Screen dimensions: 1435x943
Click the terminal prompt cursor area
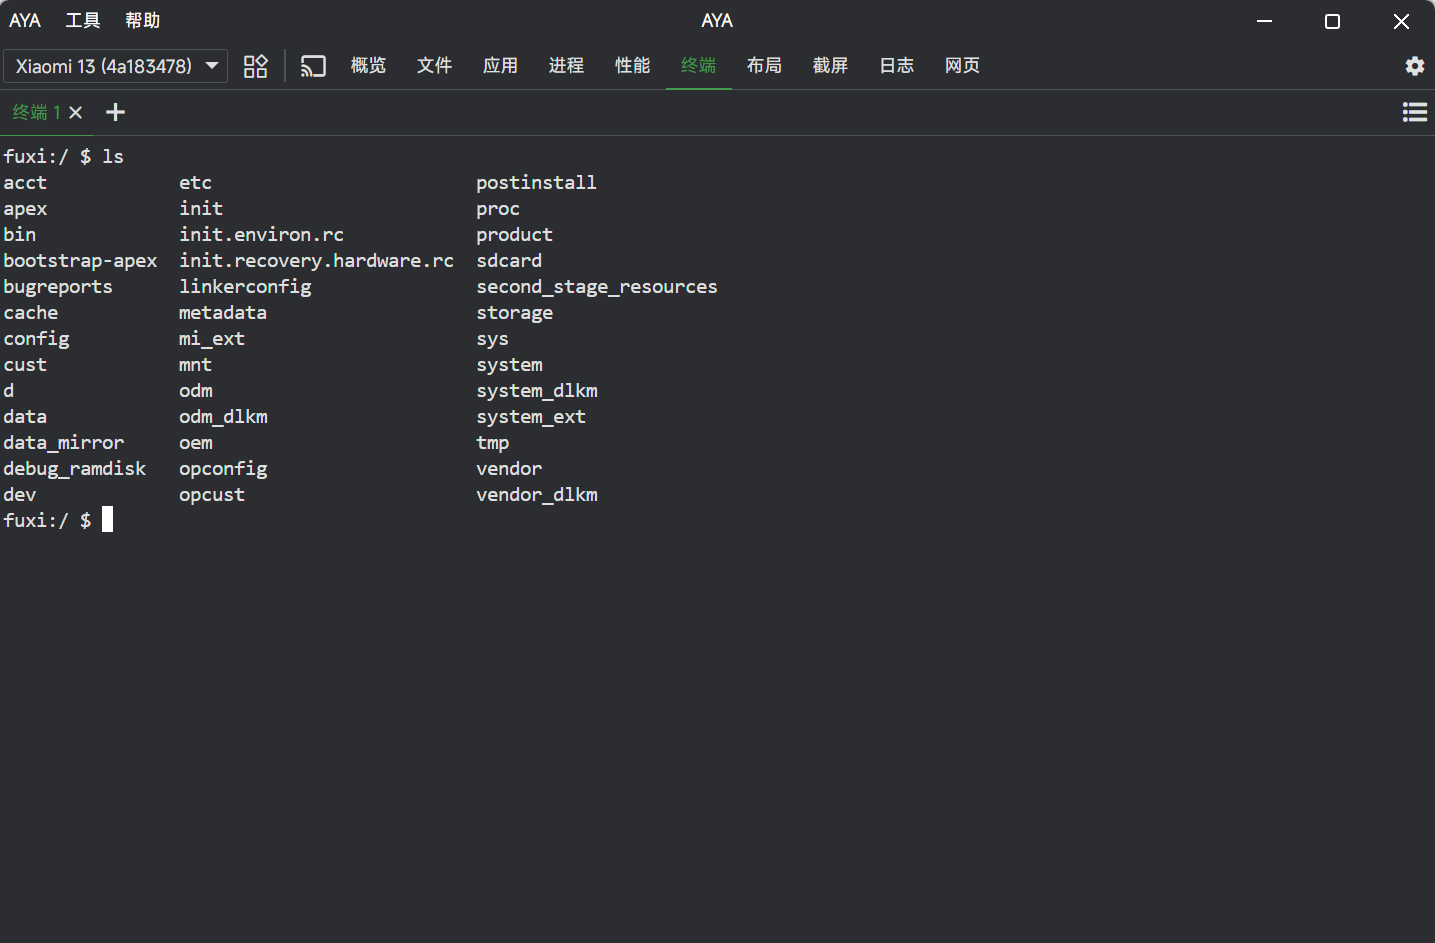click(108, 520)
